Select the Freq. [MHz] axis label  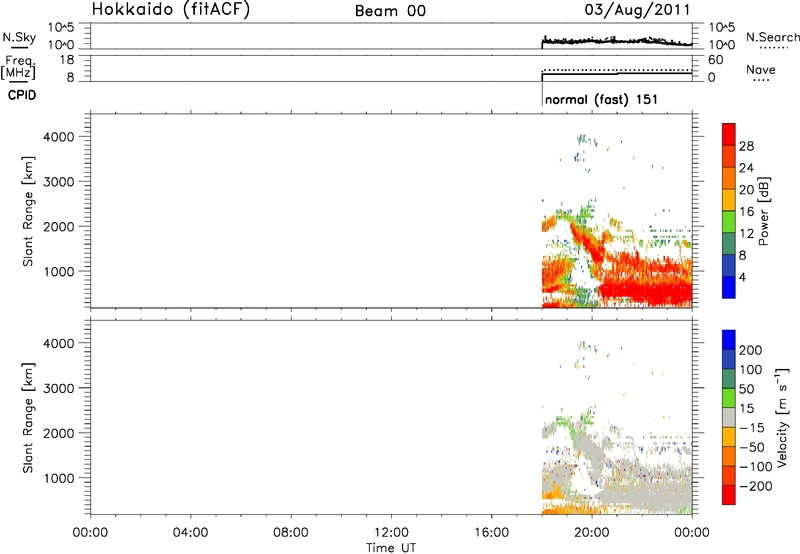(19, 67)
